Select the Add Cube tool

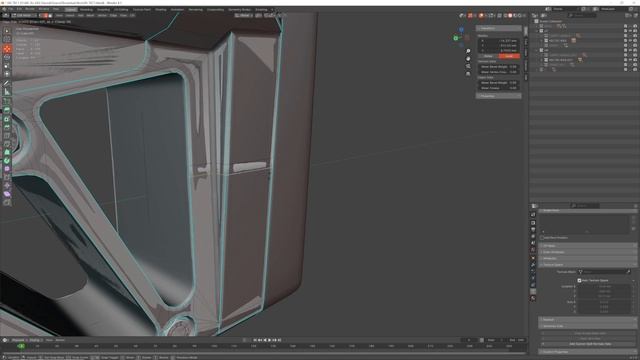click(x=7, y=101)
